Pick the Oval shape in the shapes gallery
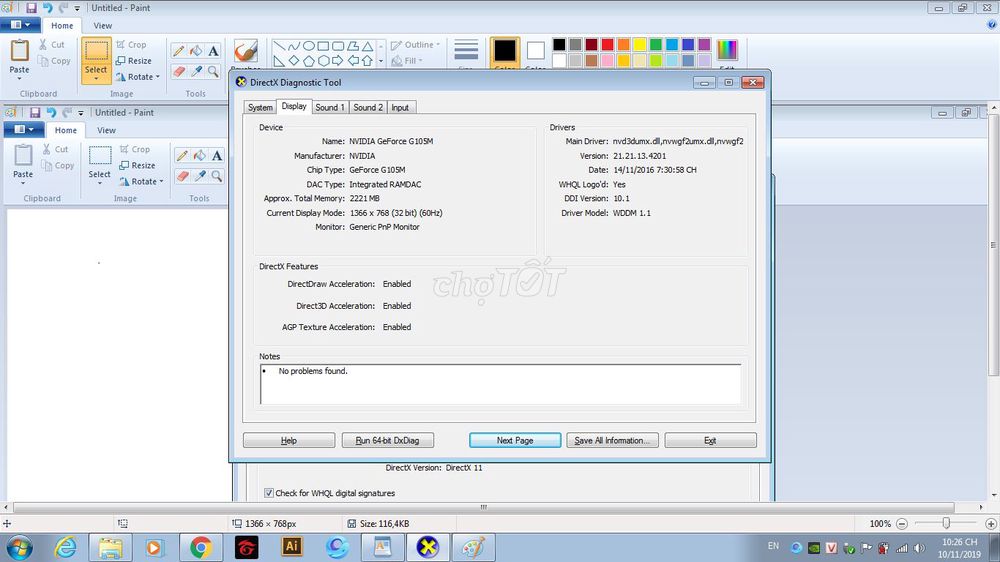This screenshot has height=562, width=1000. [309, 46]
